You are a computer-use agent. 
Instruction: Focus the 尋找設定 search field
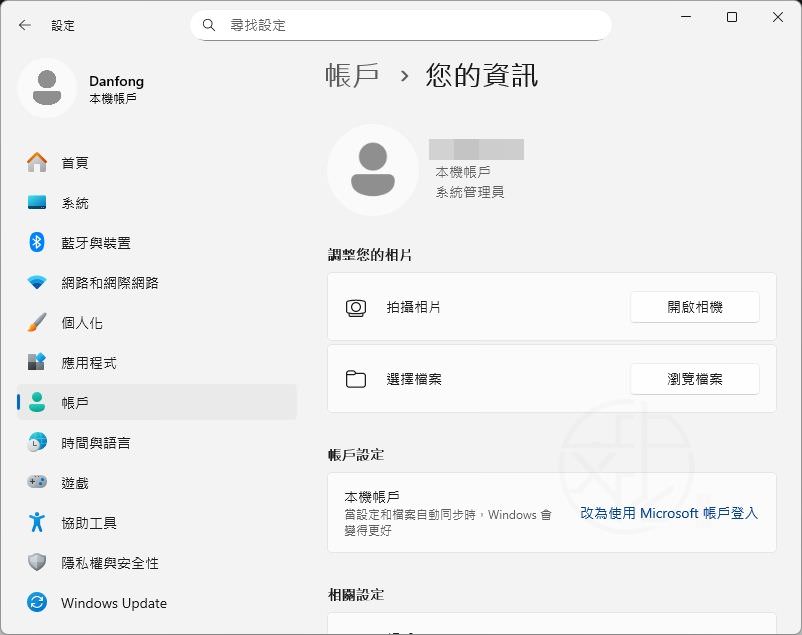[x=401, y=25]
